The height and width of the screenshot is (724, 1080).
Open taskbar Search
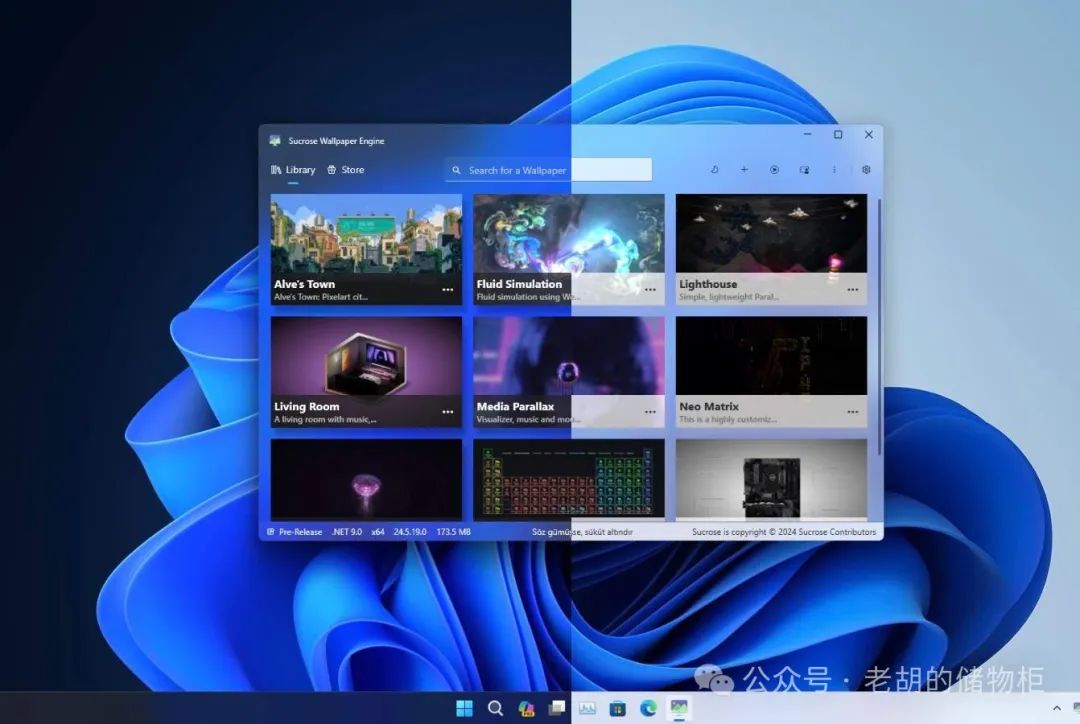pos(495,708)
